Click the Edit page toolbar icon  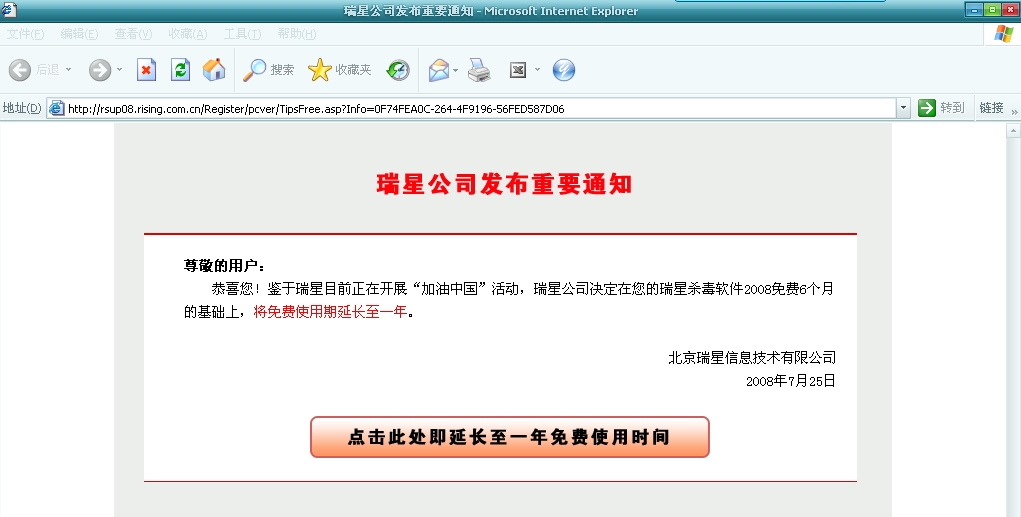(x=518, y=70)
